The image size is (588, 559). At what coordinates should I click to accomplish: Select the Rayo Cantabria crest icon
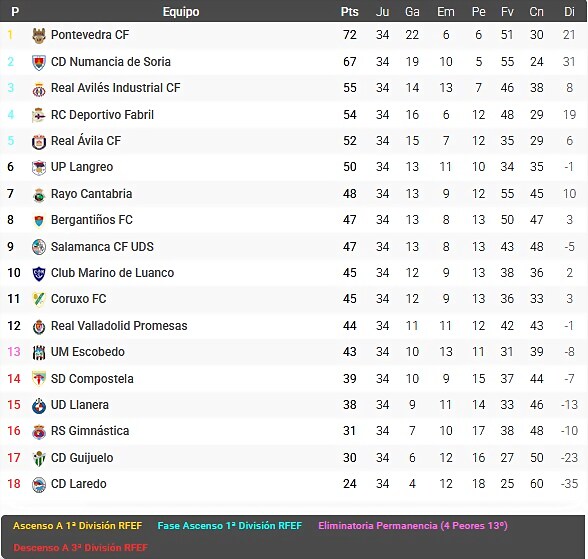point(39,194)
